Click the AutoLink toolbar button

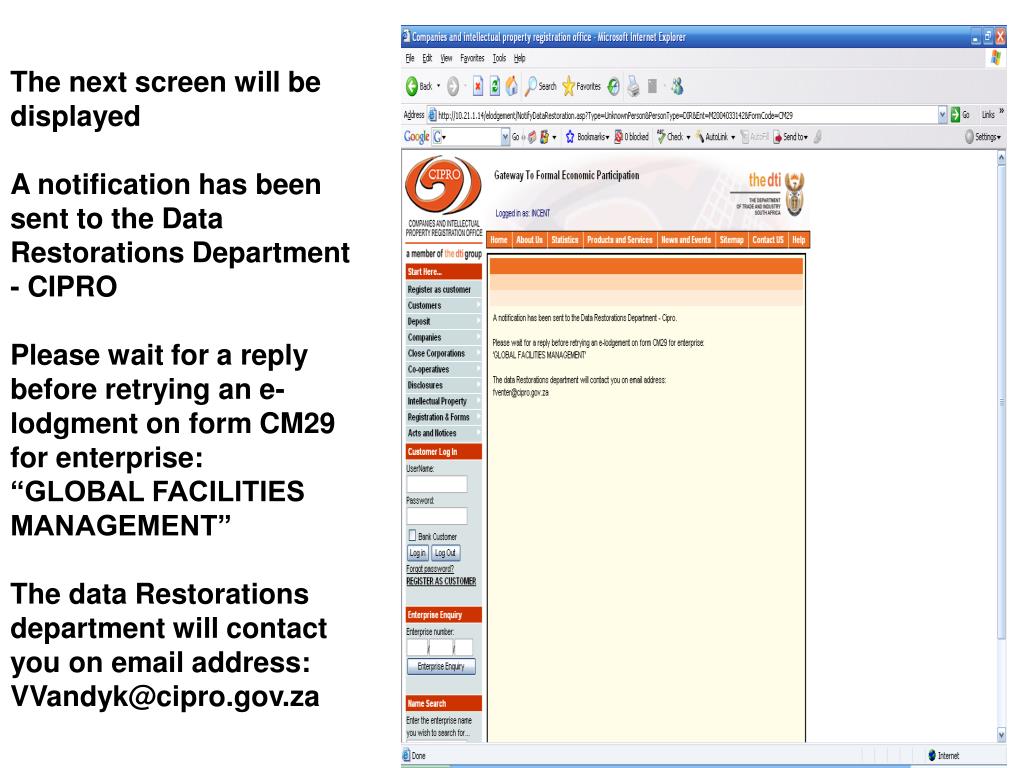pyautogui.click(x=715, y=136)
